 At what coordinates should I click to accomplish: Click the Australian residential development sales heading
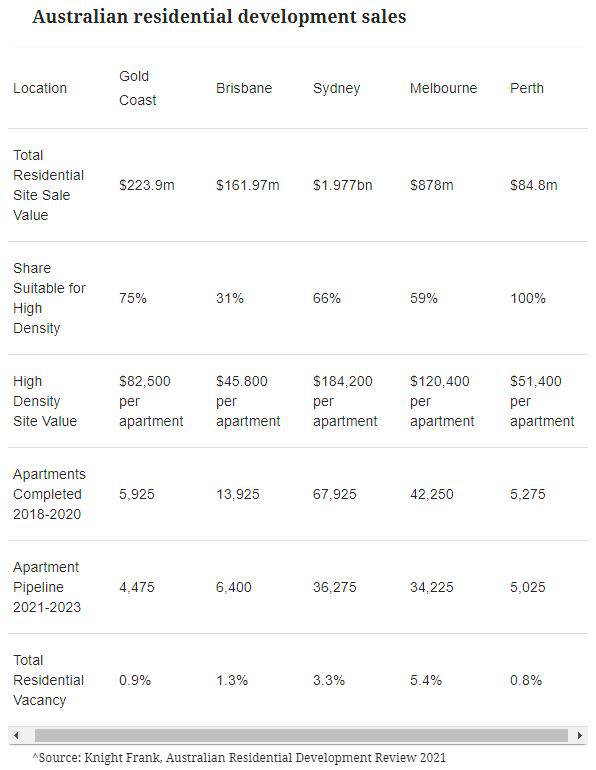(219, 17)
